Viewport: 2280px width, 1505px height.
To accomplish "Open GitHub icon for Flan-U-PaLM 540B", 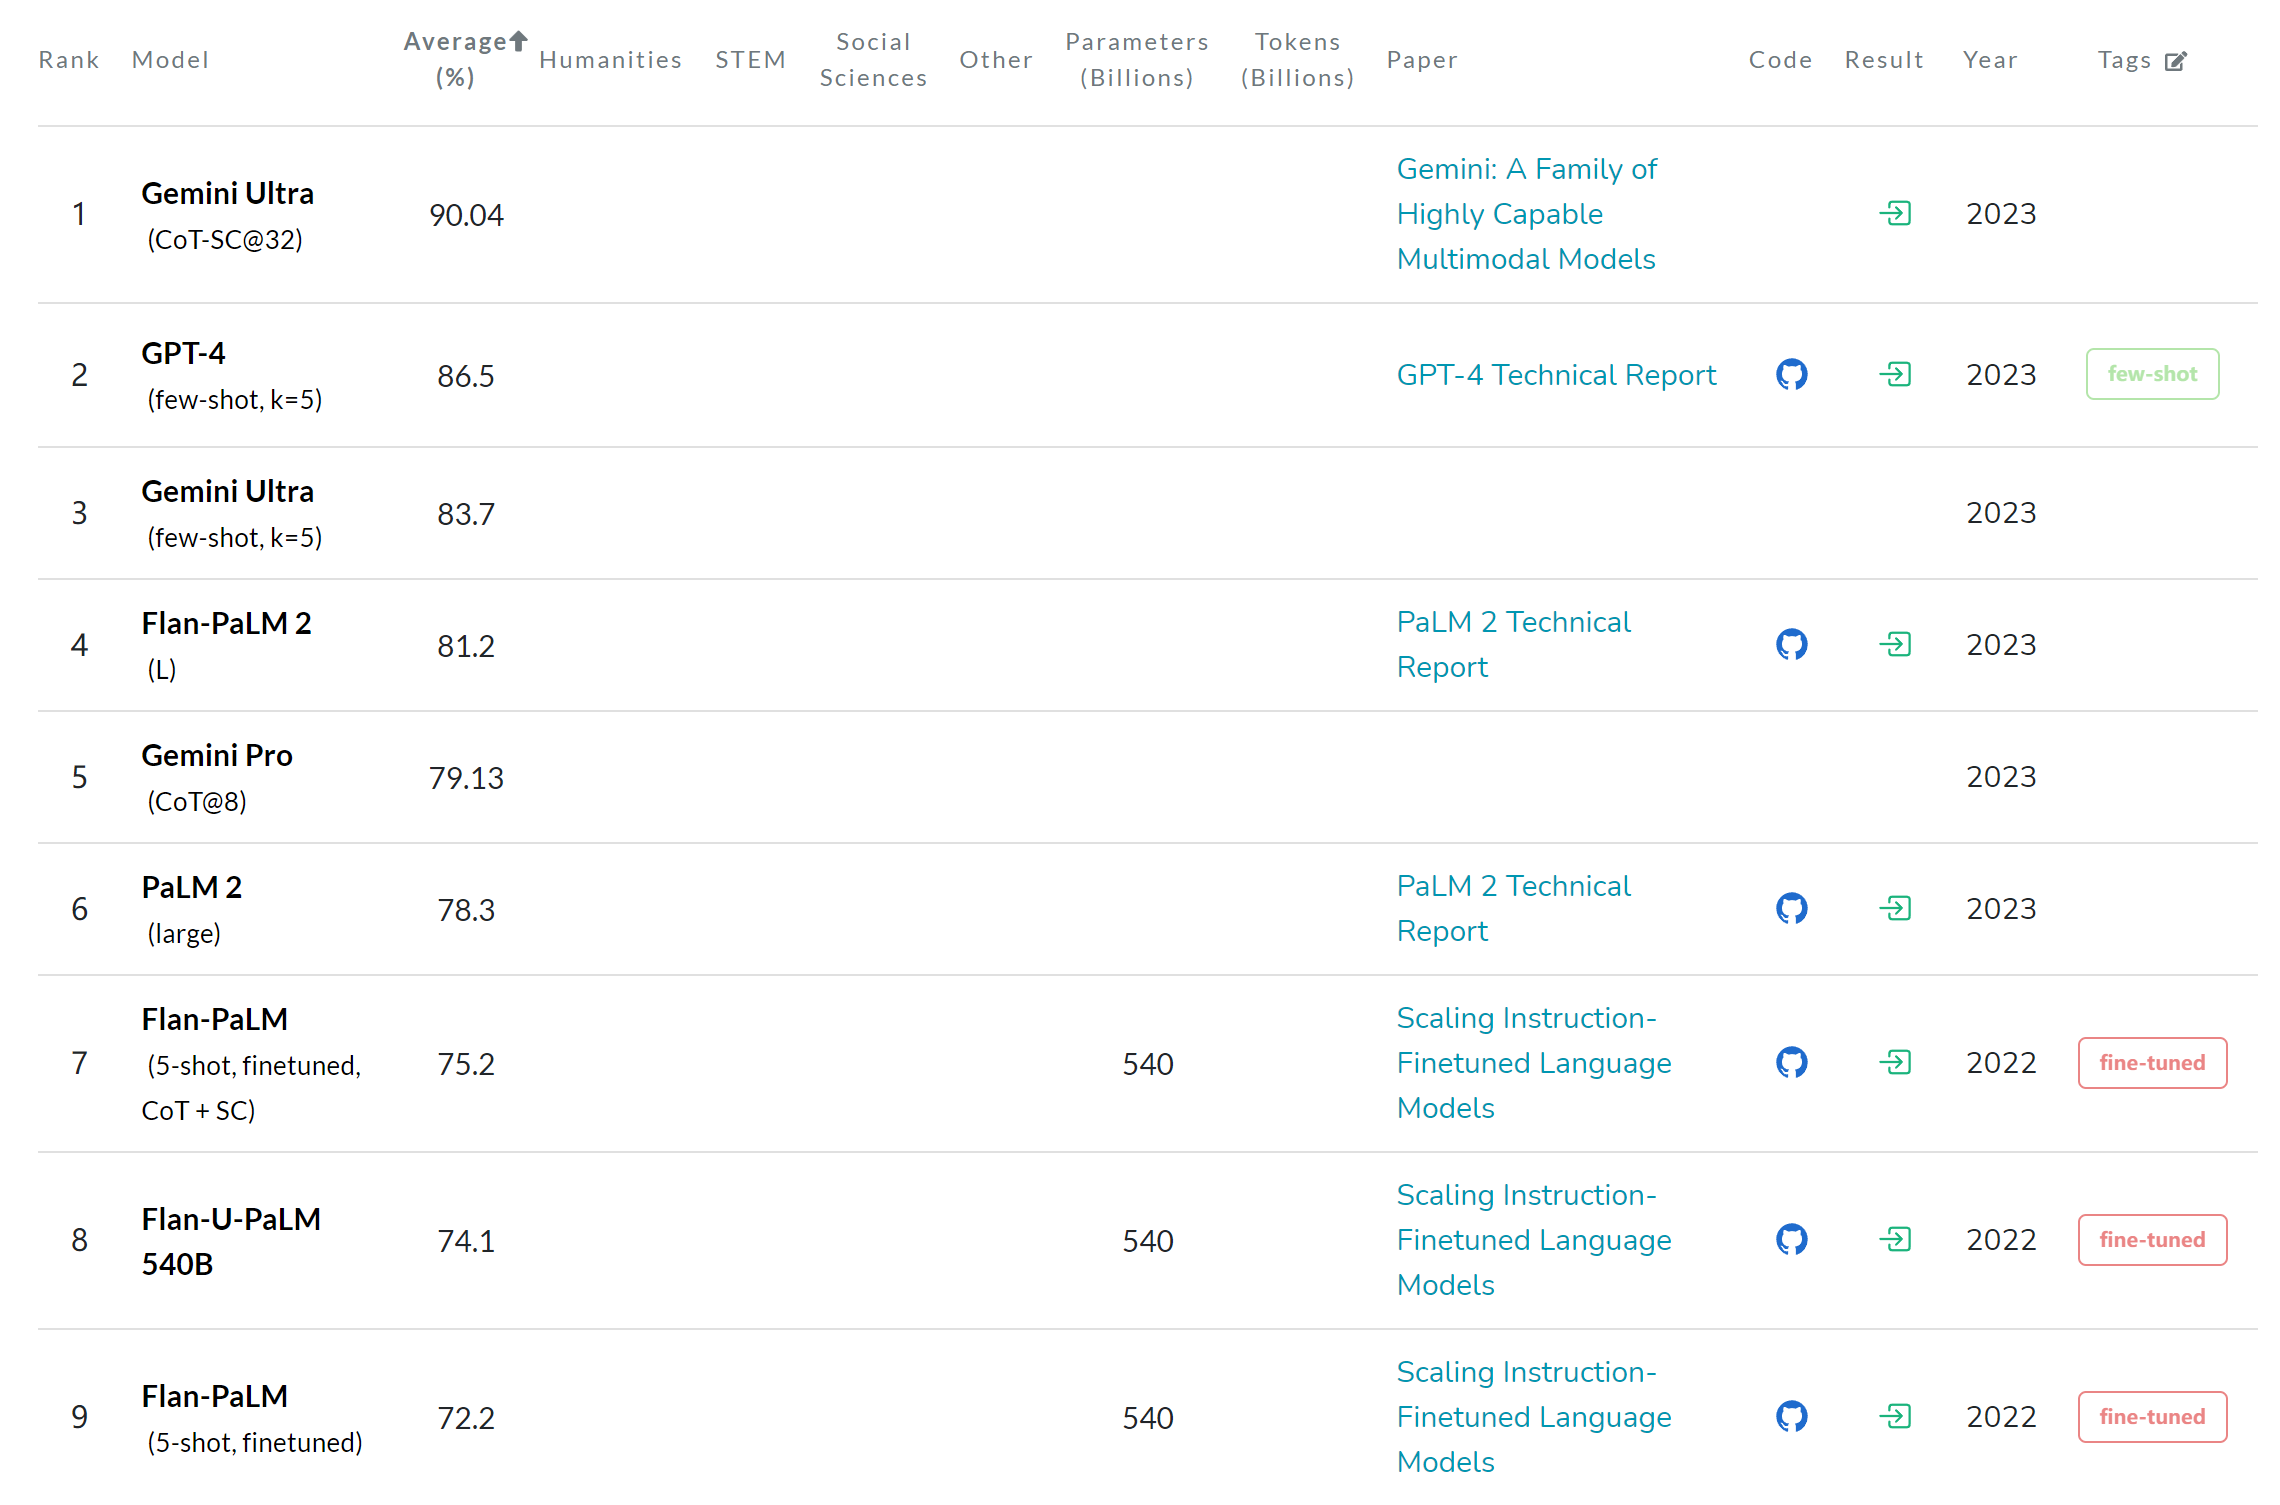I will (1791, 1239).
